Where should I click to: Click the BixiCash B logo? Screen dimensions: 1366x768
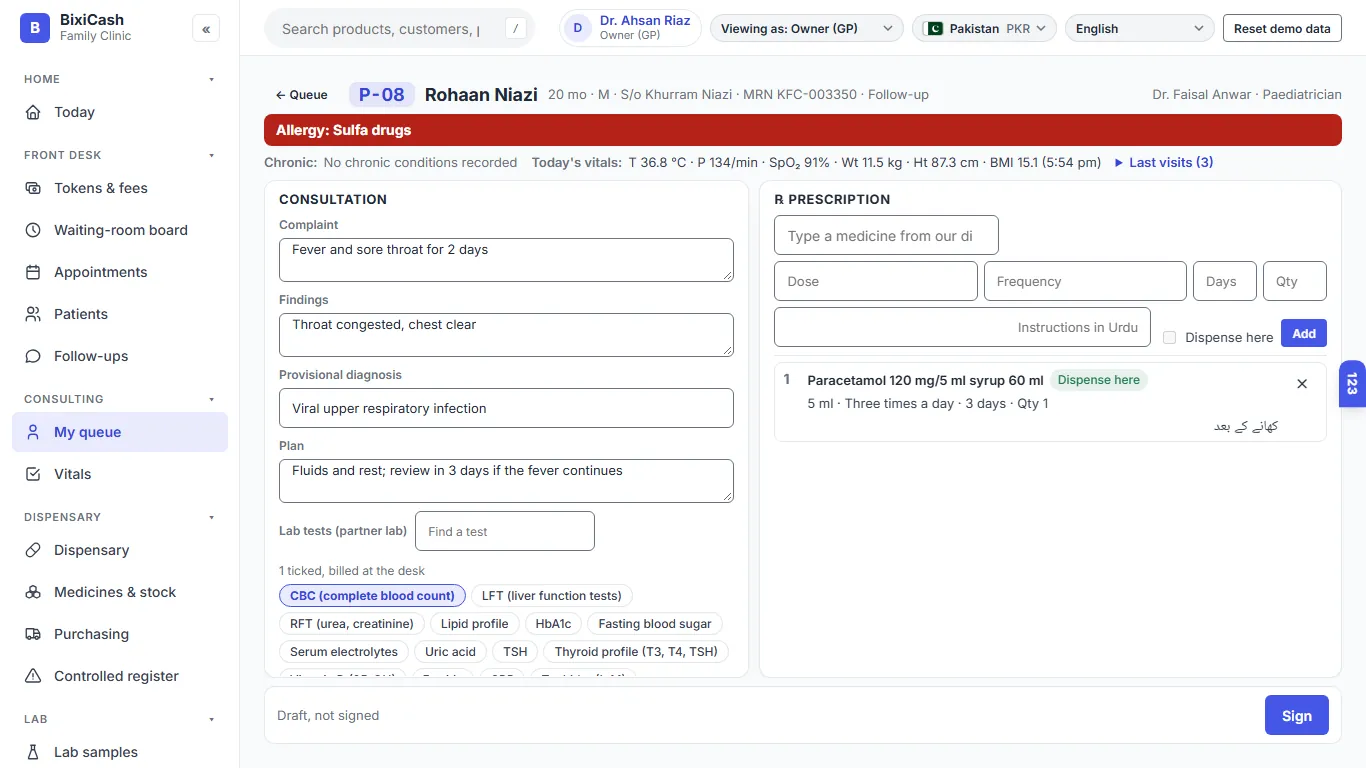point(35,28)
